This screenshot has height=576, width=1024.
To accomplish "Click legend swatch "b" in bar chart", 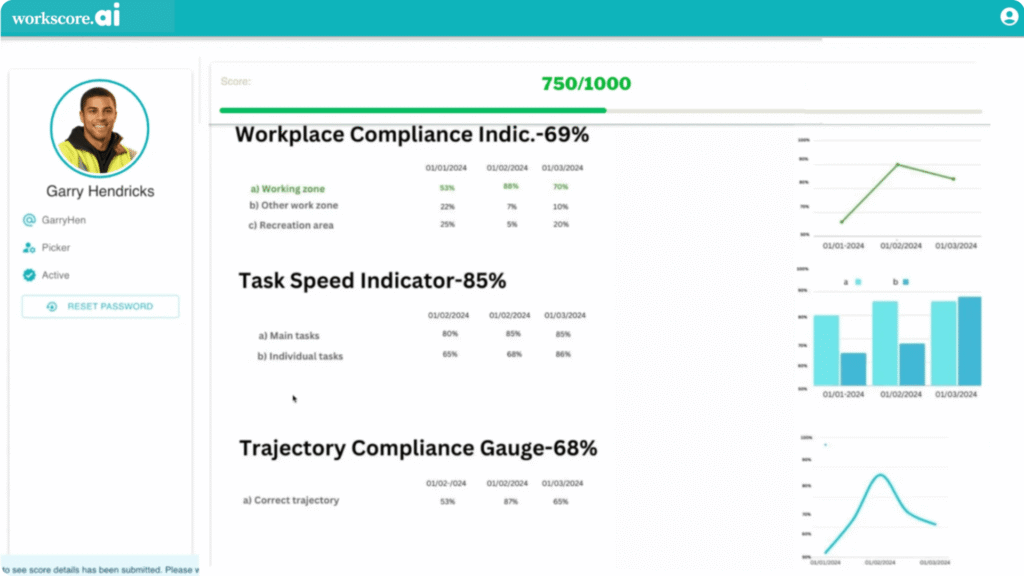I will click(905, 283).
